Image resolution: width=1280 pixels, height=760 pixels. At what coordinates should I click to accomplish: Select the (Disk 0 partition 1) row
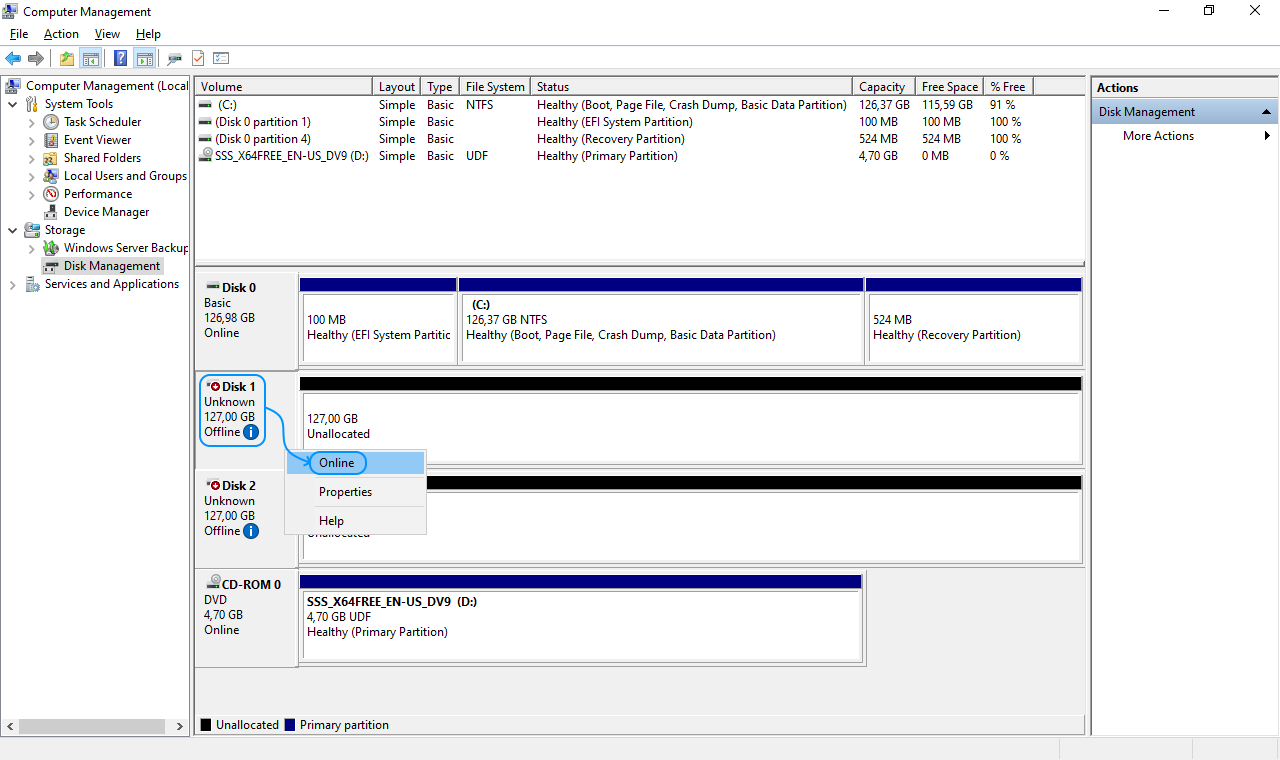click(640, 122)
